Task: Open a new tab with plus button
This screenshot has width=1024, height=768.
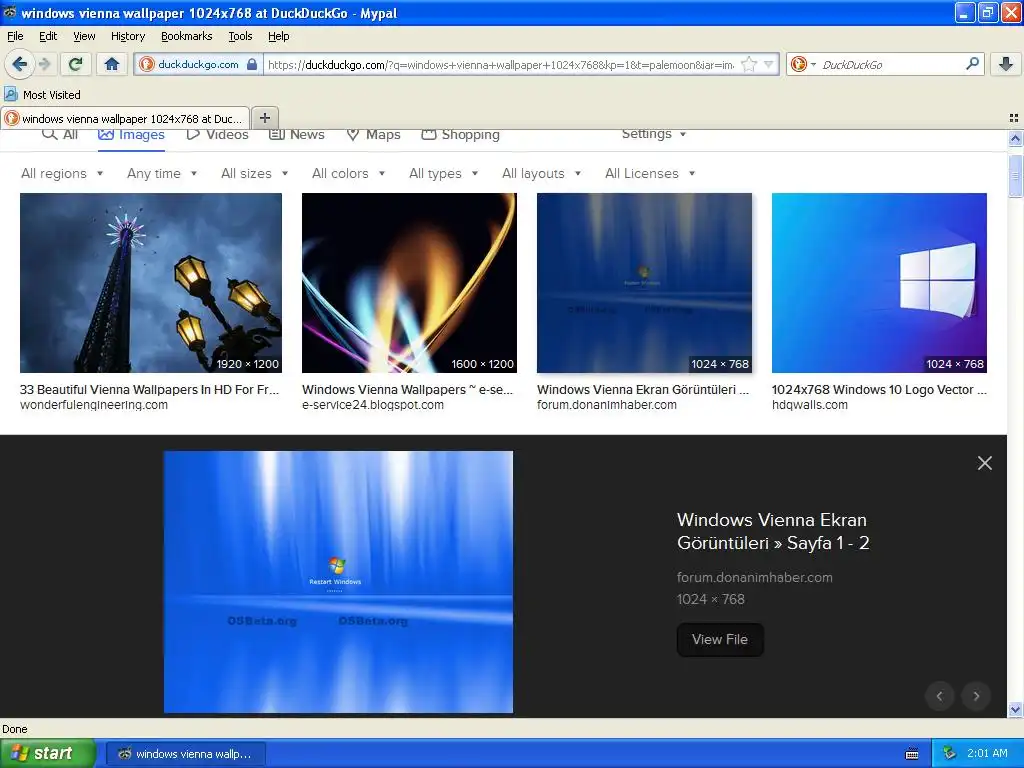Action: click(x=264, y=118)
